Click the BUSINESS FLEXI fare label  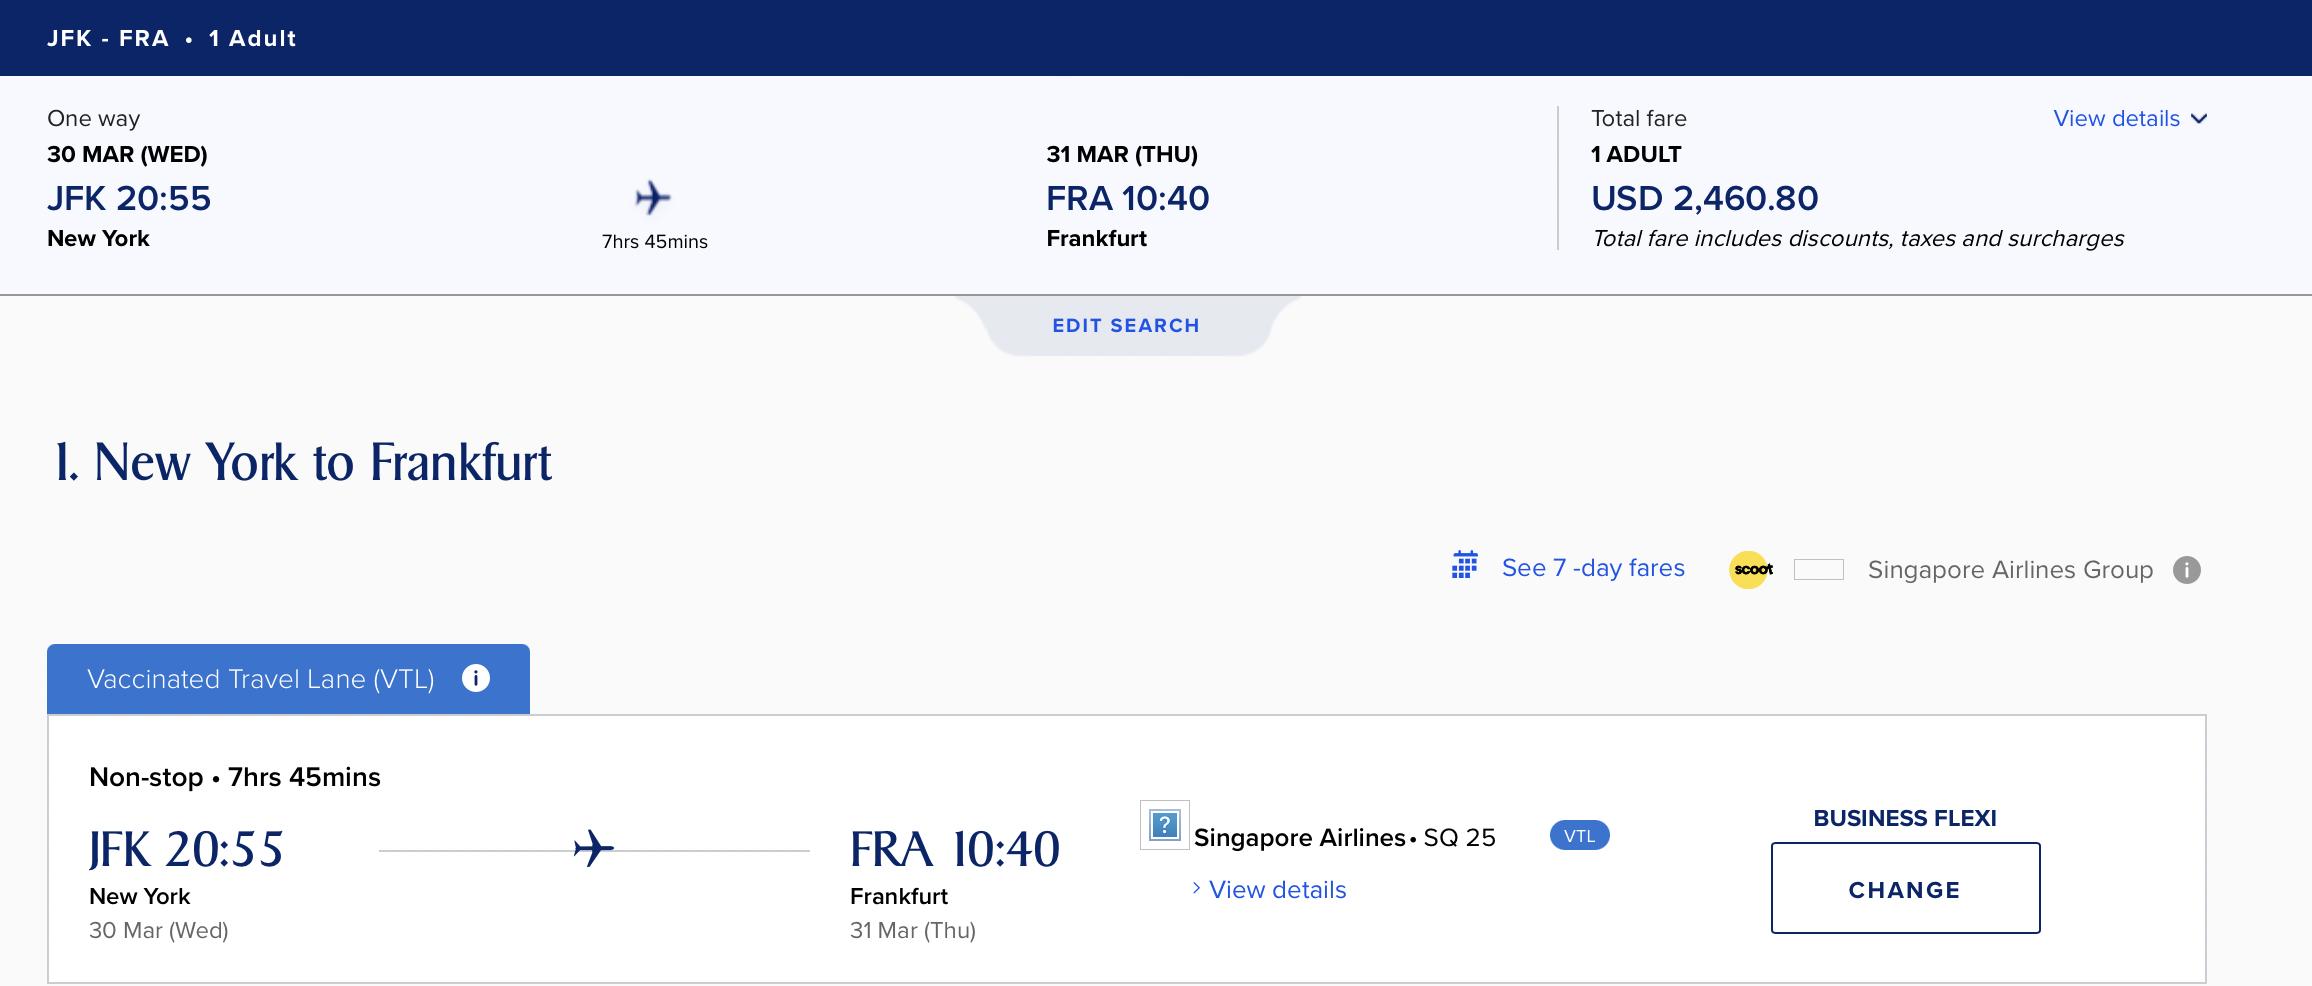[1905, 818]
